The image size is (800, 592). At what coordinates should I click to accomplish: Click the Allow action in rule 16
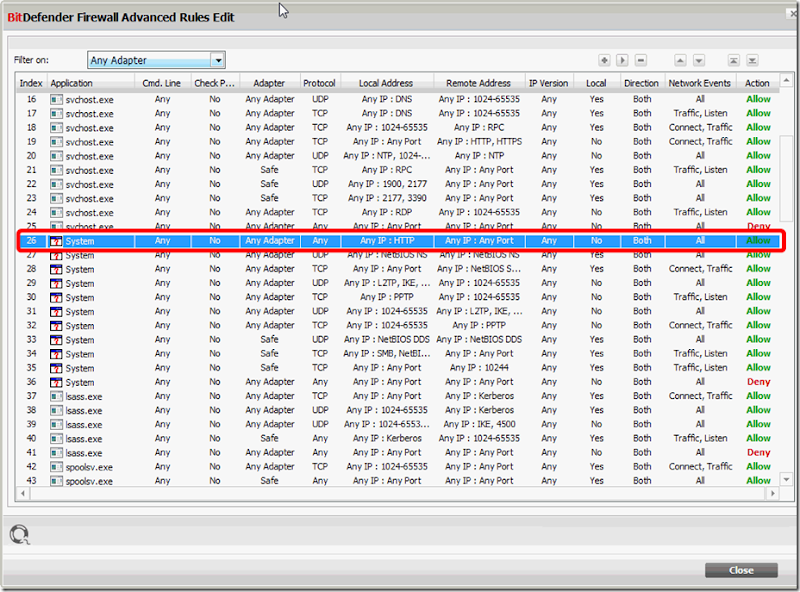[758, 99]
